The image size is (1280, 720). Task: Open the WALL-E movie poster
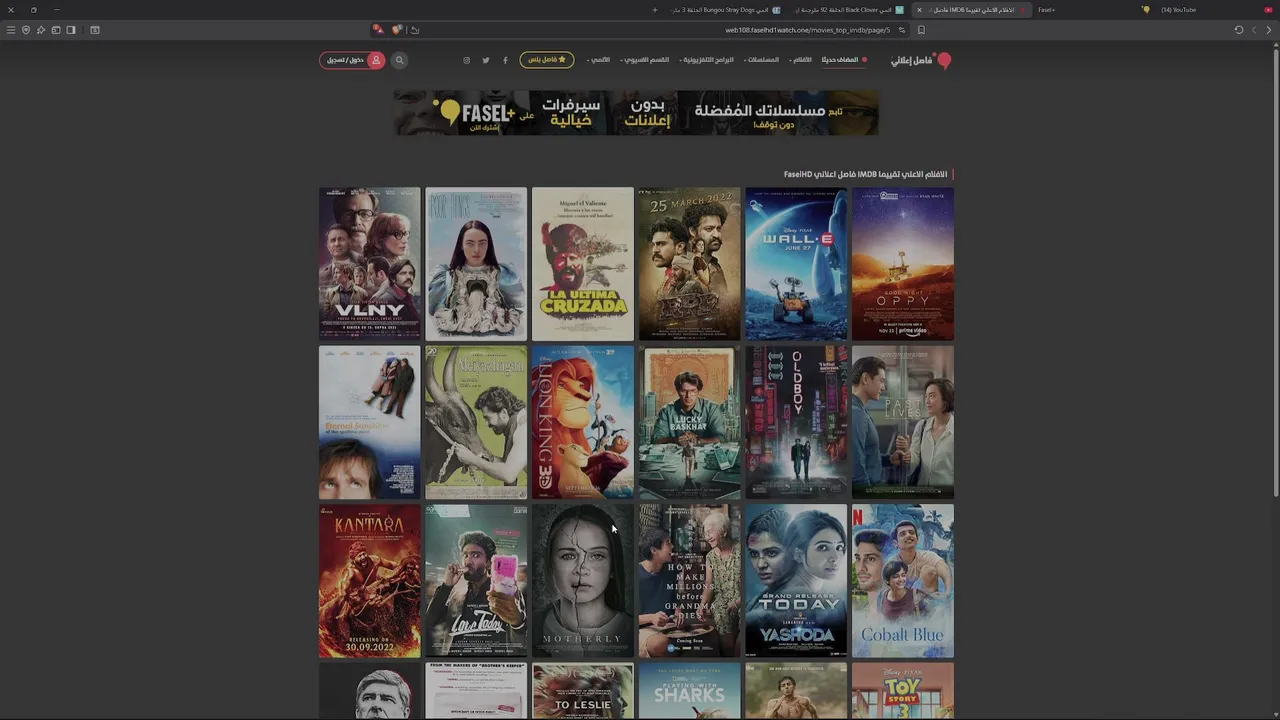point(796,264)
